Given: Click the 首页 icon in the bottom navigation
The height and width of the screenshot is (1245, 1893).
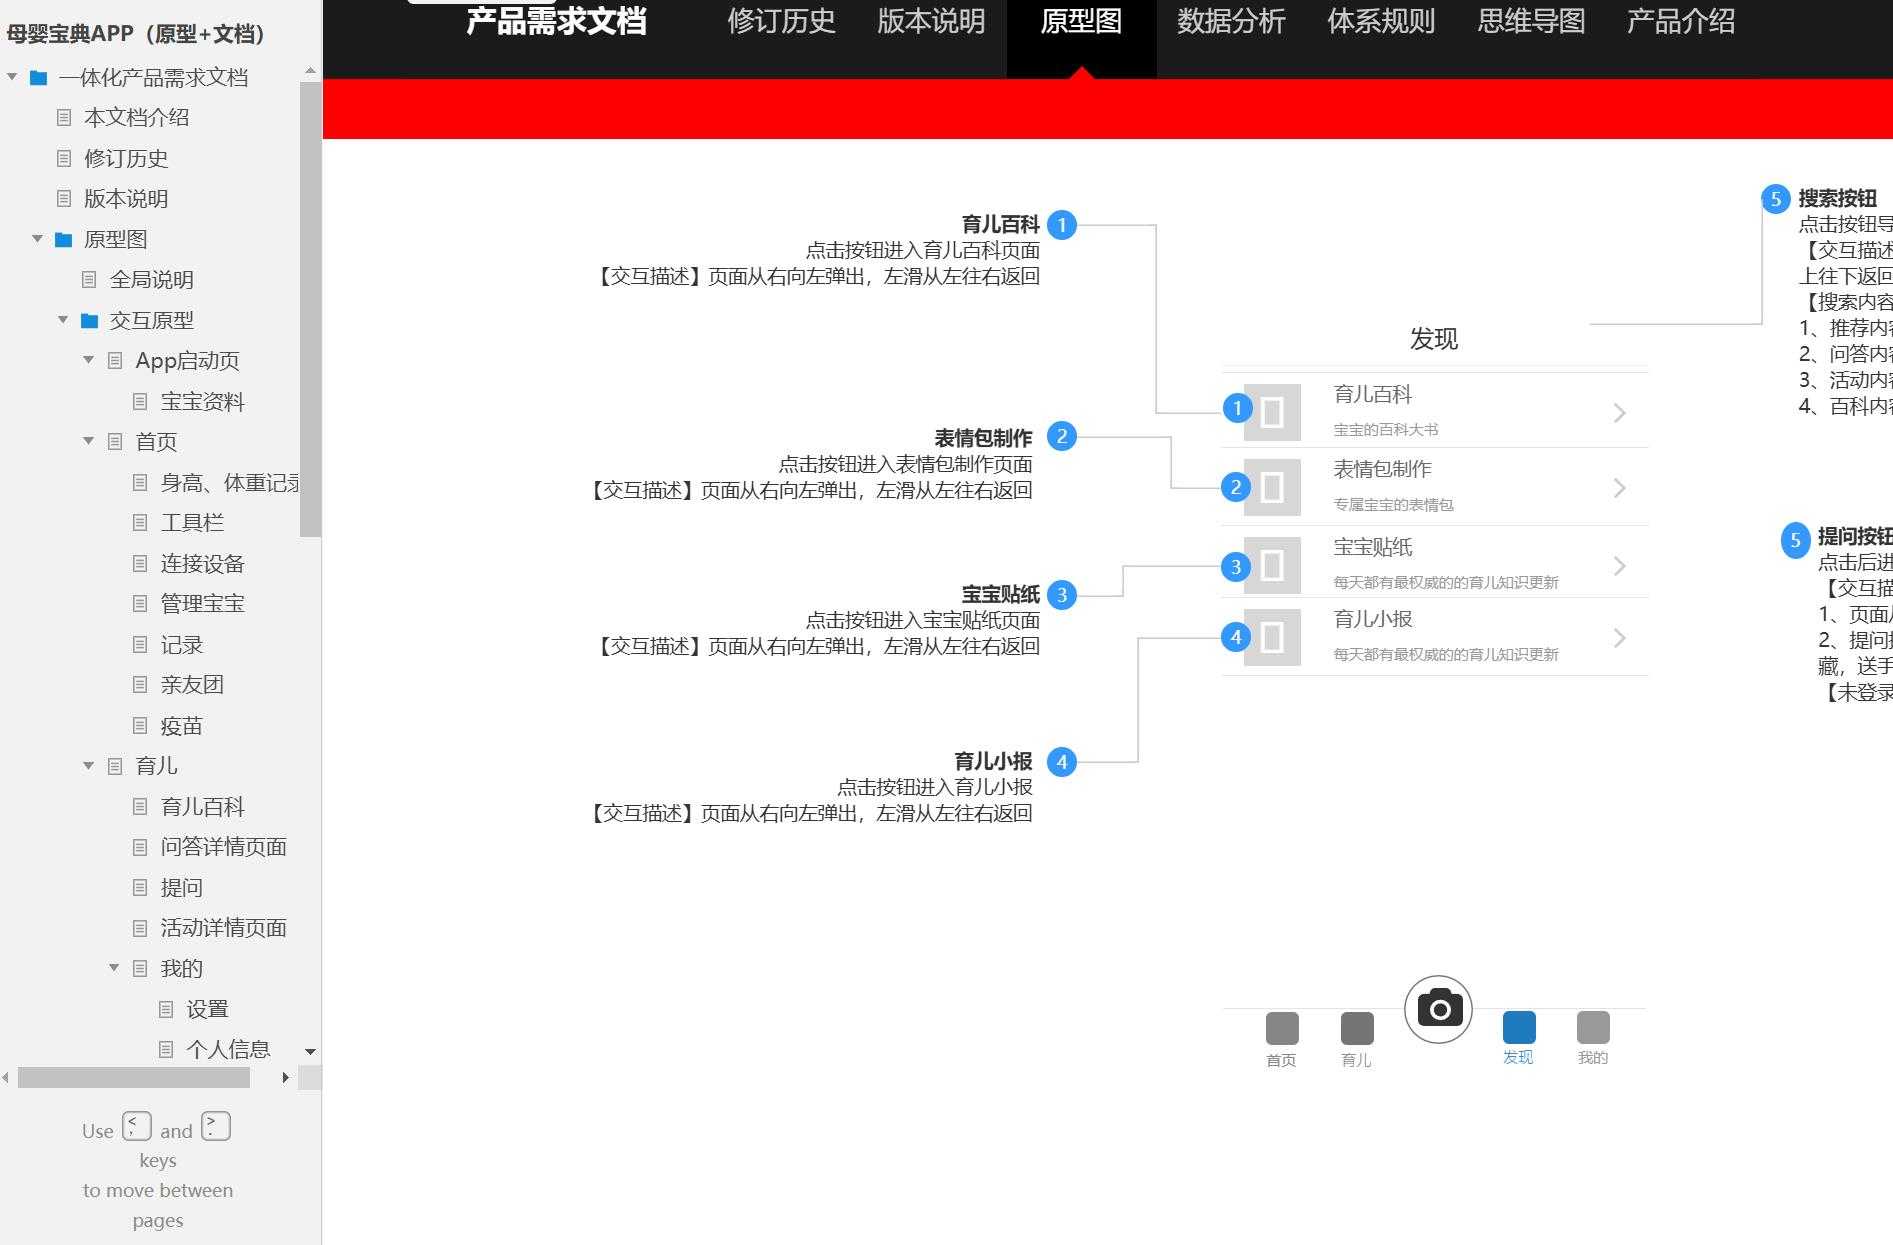Looking at the screenshot, I should (x=1281, y=1025).
